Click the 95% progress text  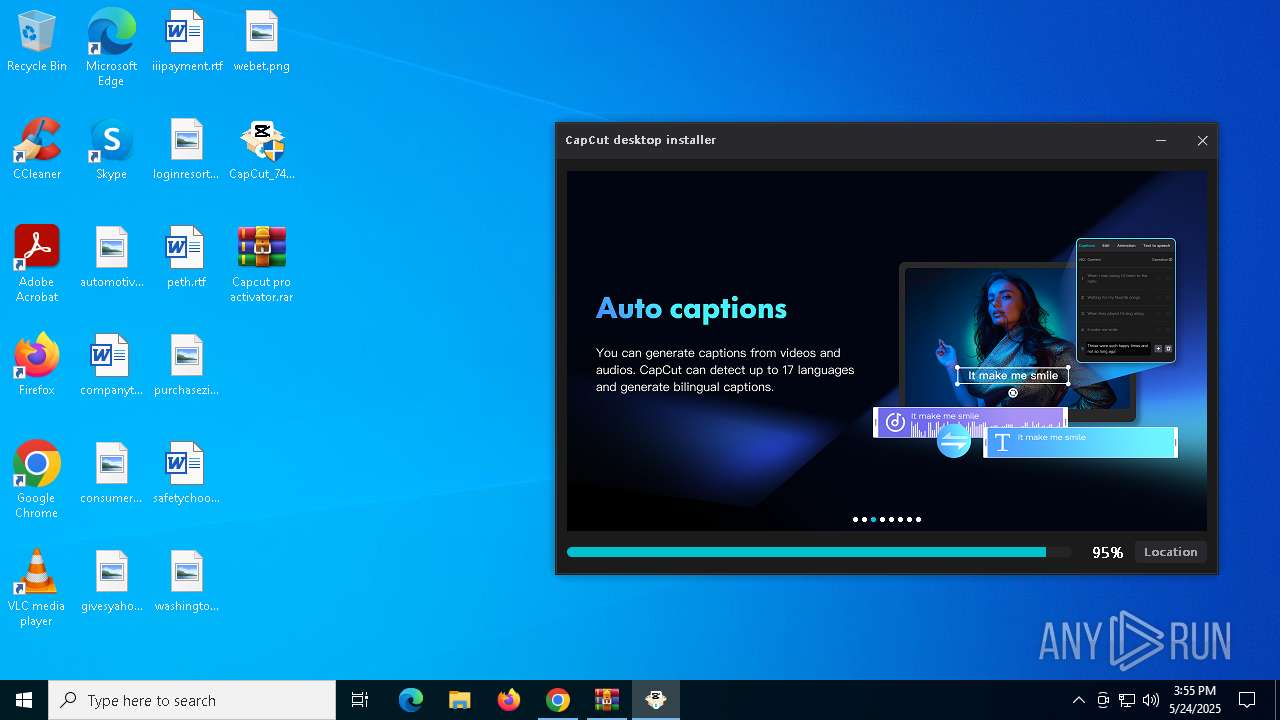click(1108, 552)
